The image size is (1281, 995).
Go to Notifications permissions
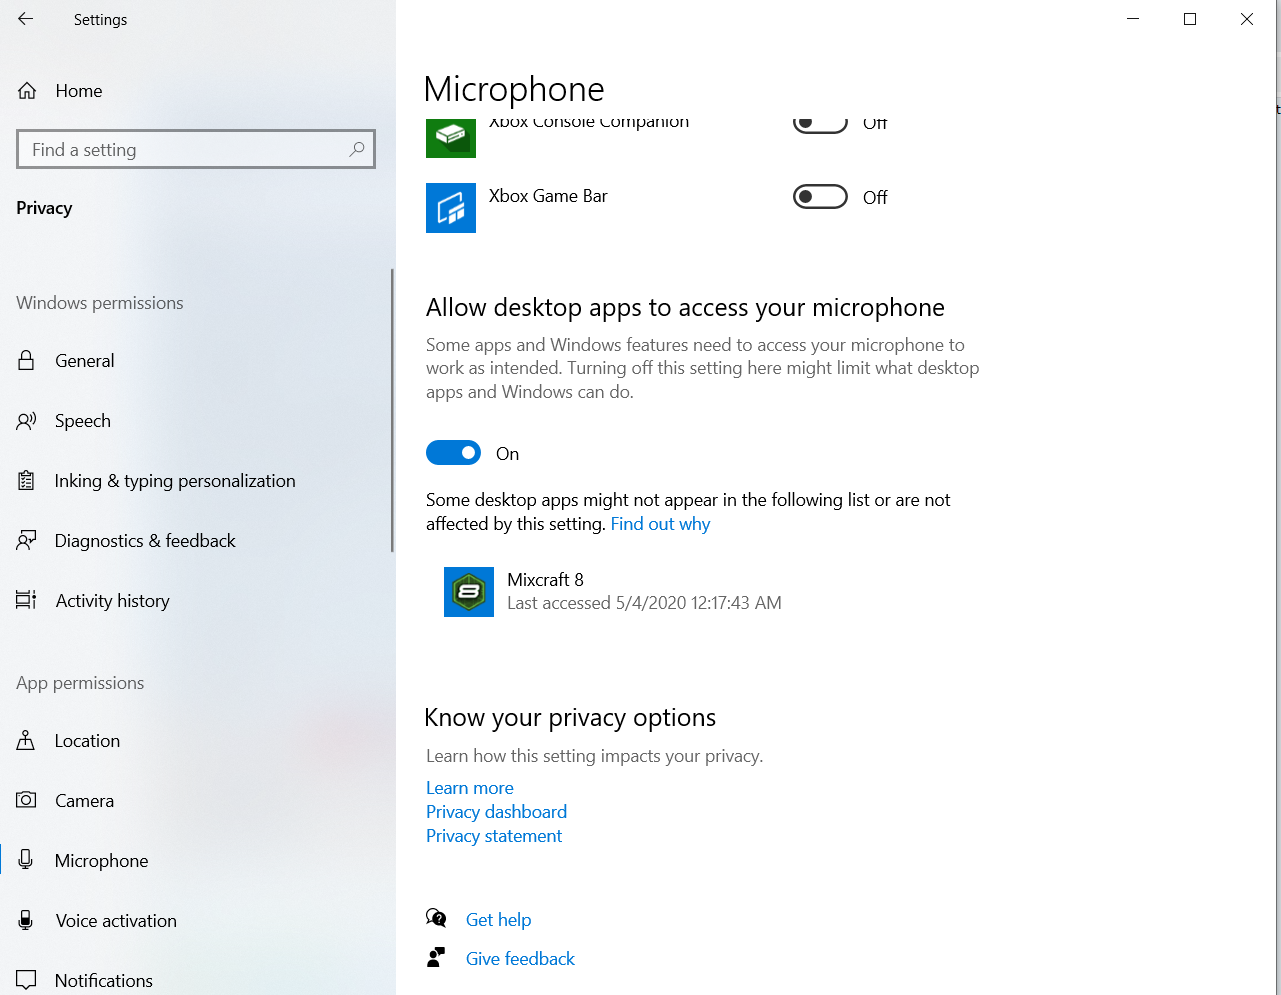coord(104,981)
